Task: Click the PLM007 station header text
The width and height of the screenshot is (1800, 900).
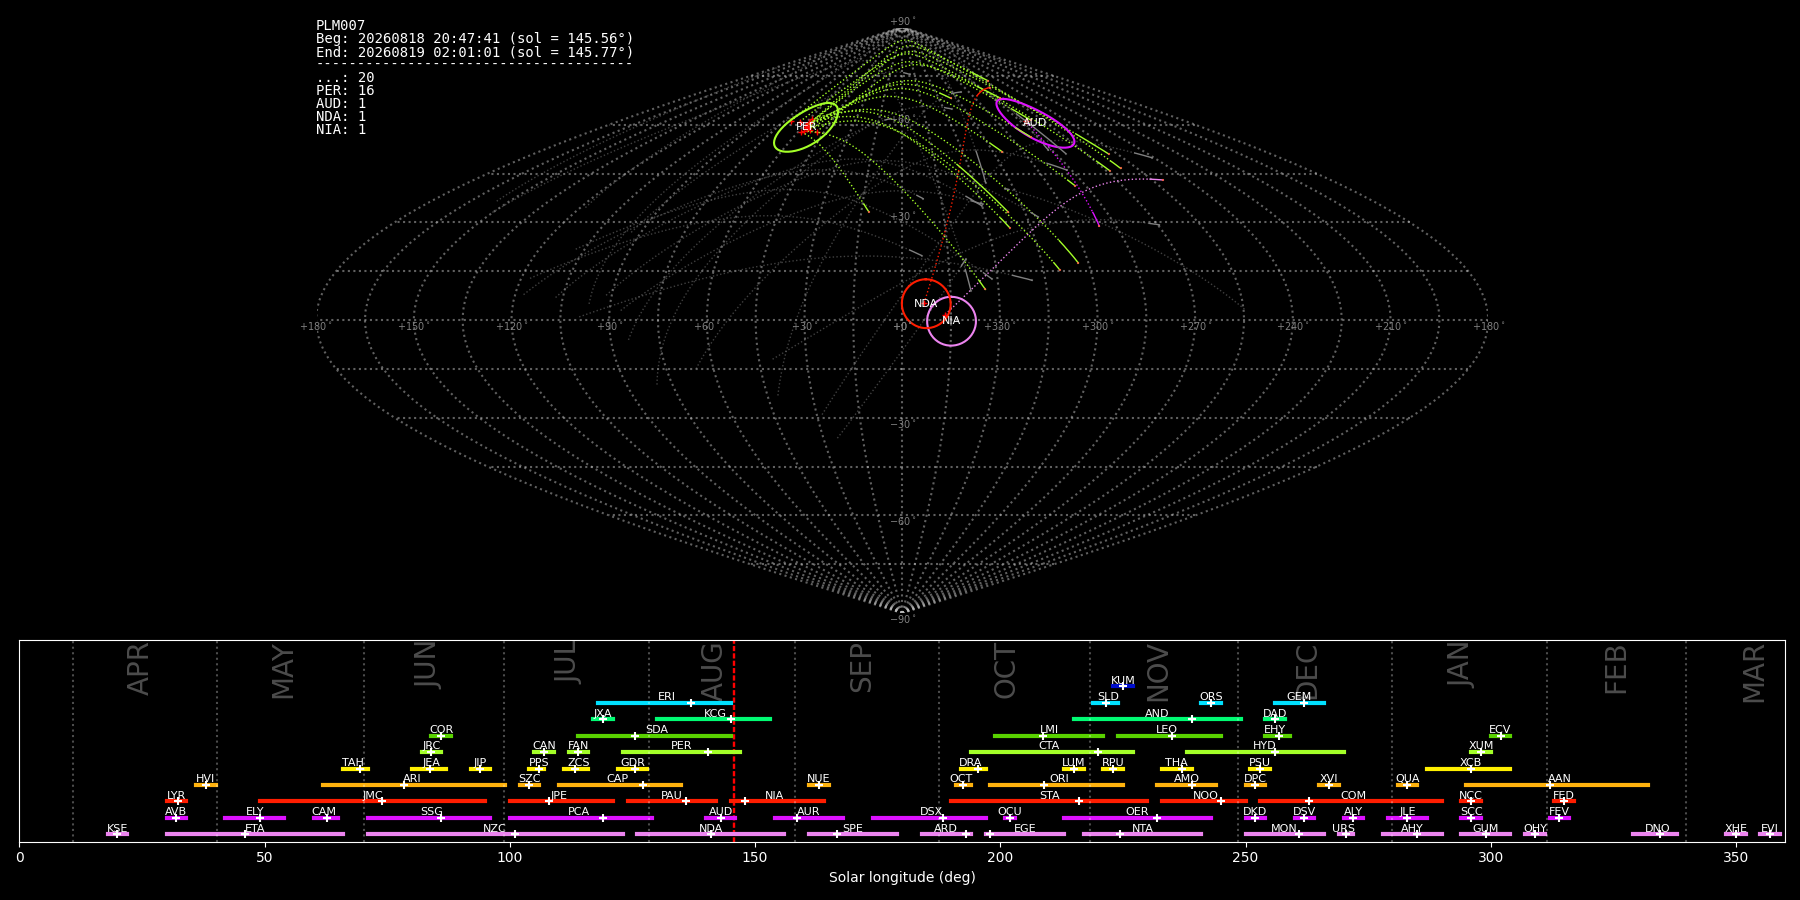Action: pyautogui.click(x=341, y=26)
